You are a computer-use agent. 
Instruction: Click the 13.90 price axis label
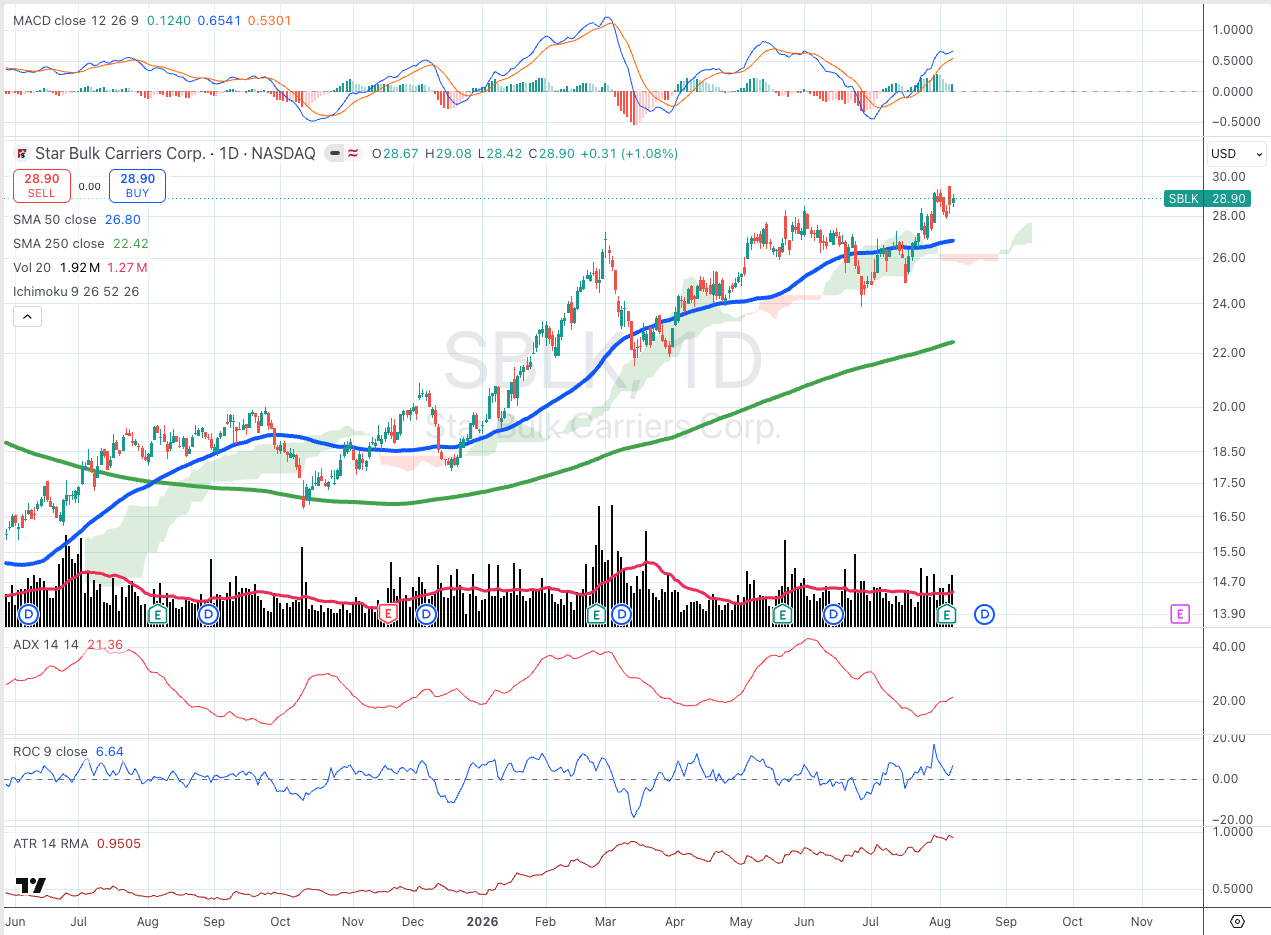1228,613
